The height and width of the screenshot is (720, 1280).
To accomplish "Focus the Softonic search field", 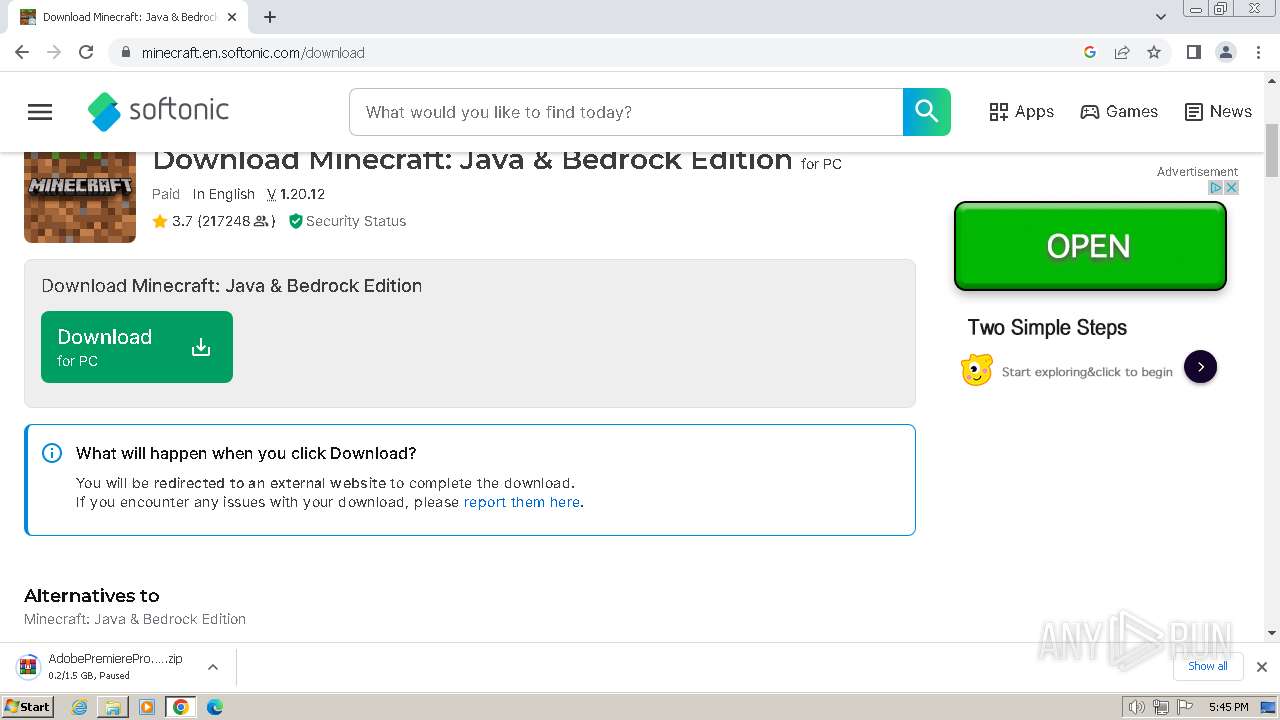I will [x=626, y=112].
